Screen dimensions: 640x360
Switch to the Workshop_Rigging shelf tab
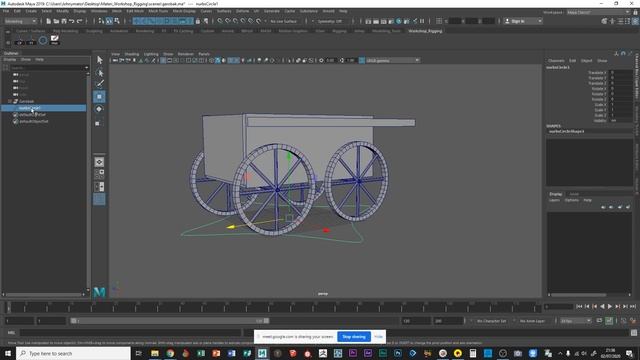425,31
